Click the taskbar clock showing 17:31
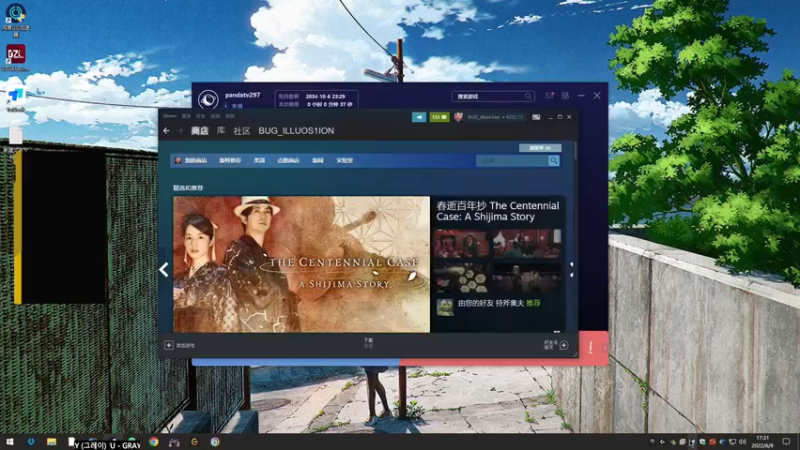Screen dimensions: 800x450 pos(762,442)
